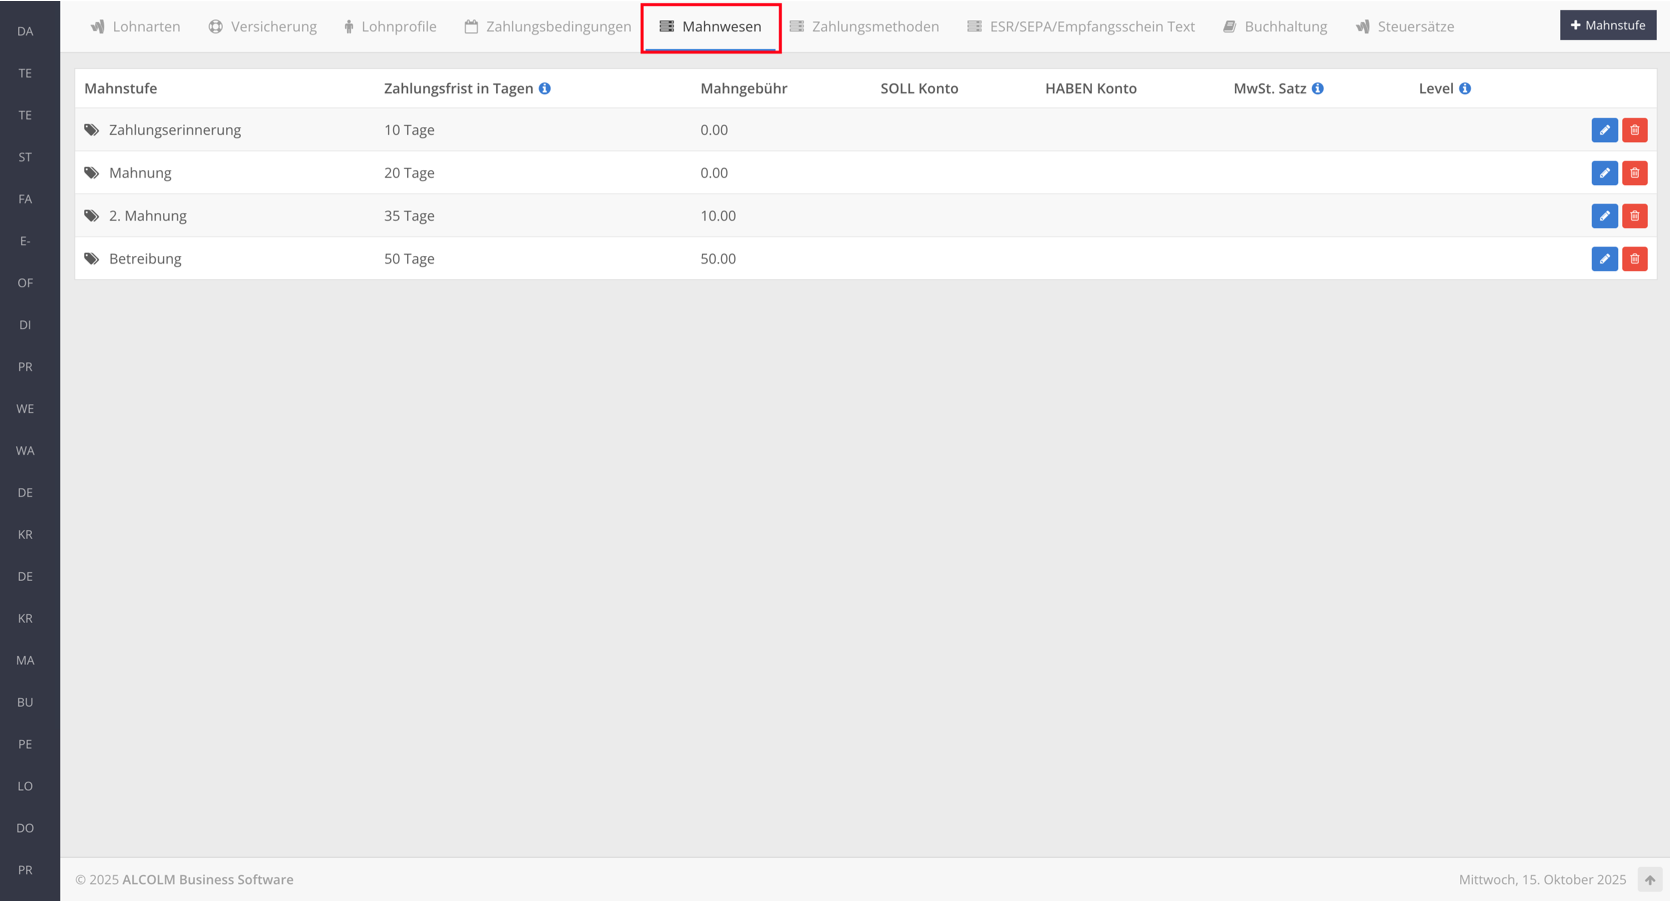Open the DA sidebar item
Viewport: 1670px width, 901px height.
coord(25,32)
